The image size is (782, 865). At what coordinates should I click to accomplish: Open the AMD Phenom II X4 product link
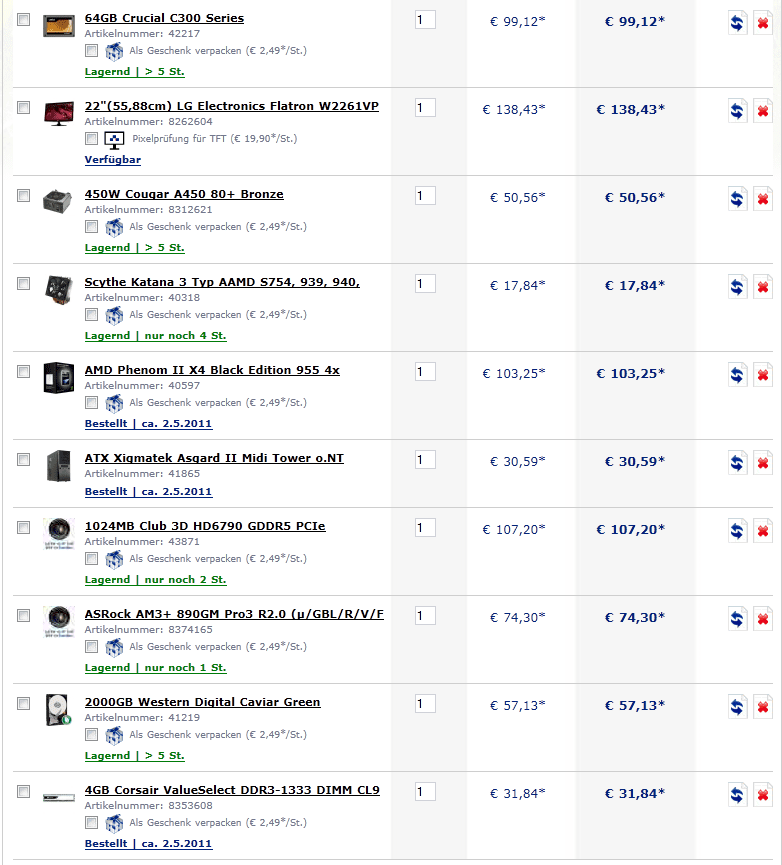point(212,370)
